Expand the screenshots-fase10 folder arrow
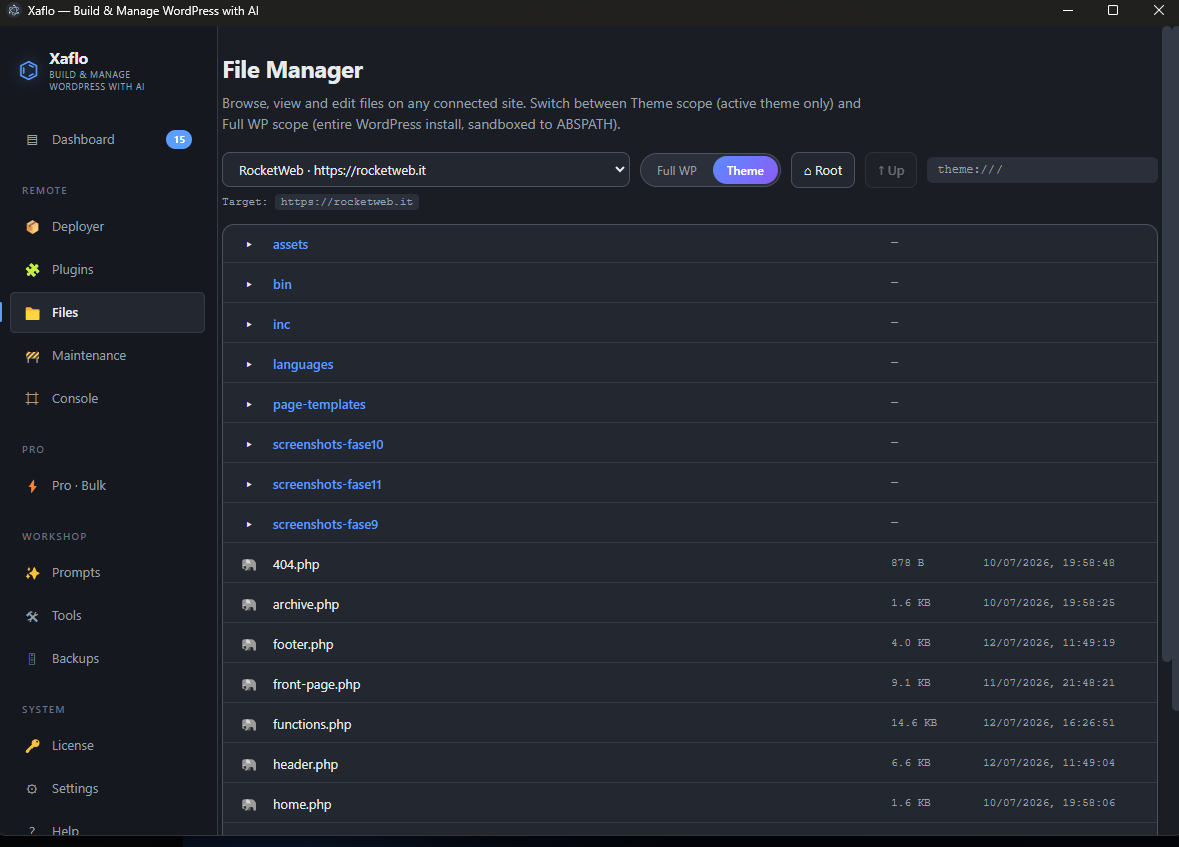This screenshot has width=1179, height=847. pyautogui.click(x=249, y=445)
